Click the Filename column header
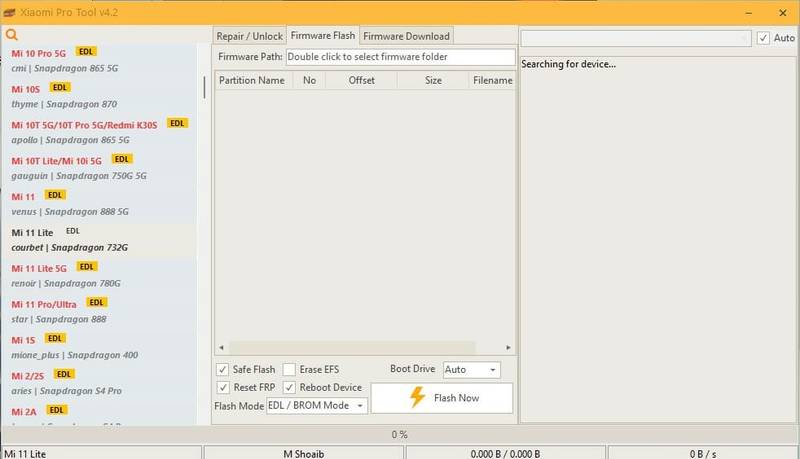Viewport: 800px width, 459px height. [492, 81]
